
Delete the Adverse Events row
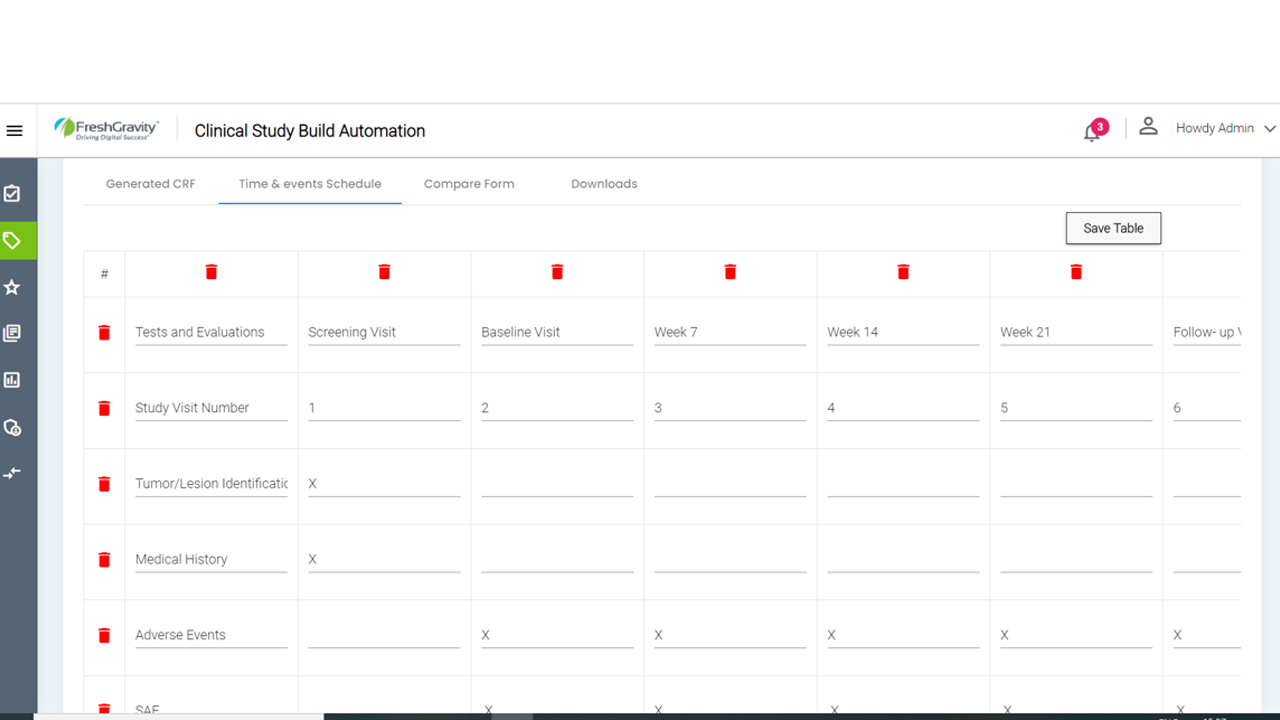104,635
